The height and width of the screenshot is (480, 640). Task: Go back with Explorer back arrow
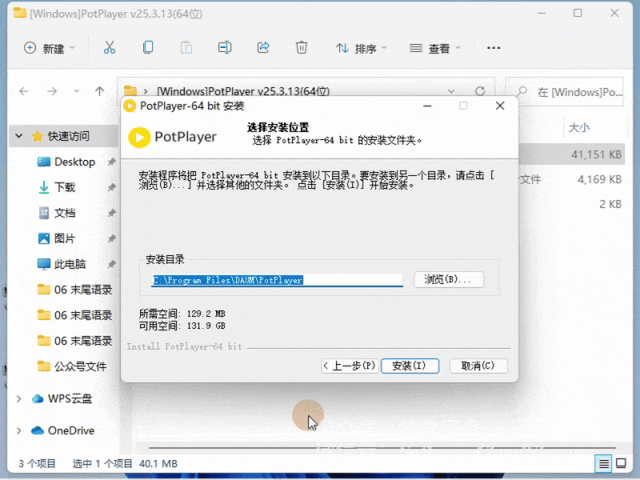24,91
